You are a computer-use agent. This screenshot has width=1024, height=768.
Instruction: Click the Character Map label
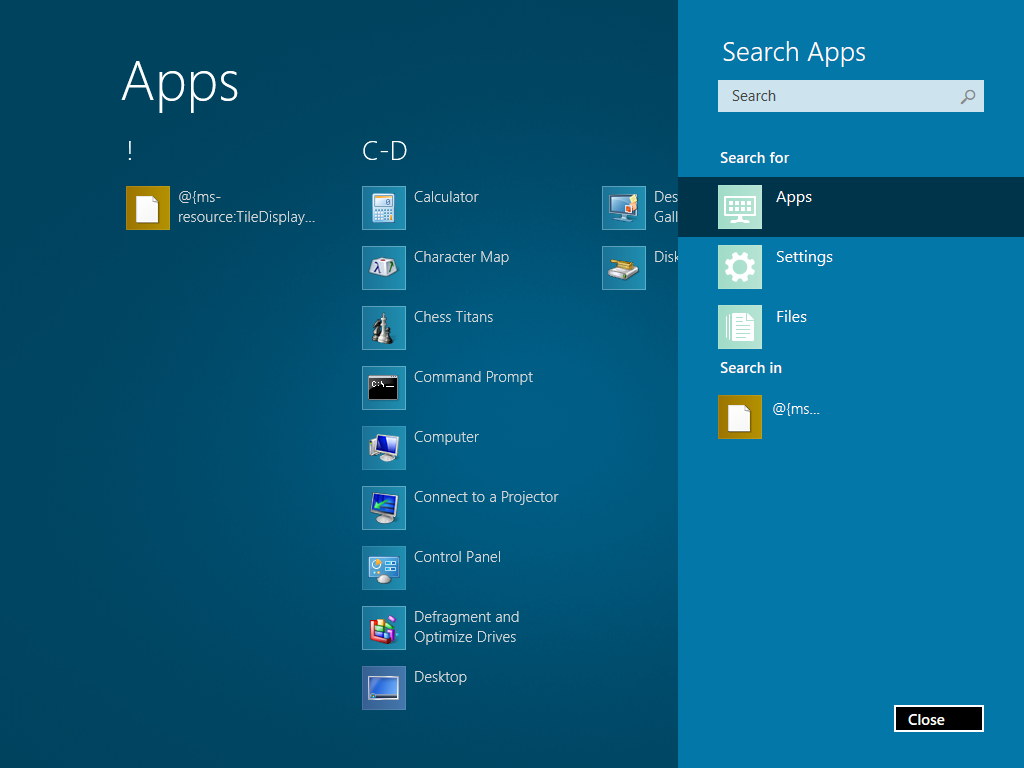point(461,257)
